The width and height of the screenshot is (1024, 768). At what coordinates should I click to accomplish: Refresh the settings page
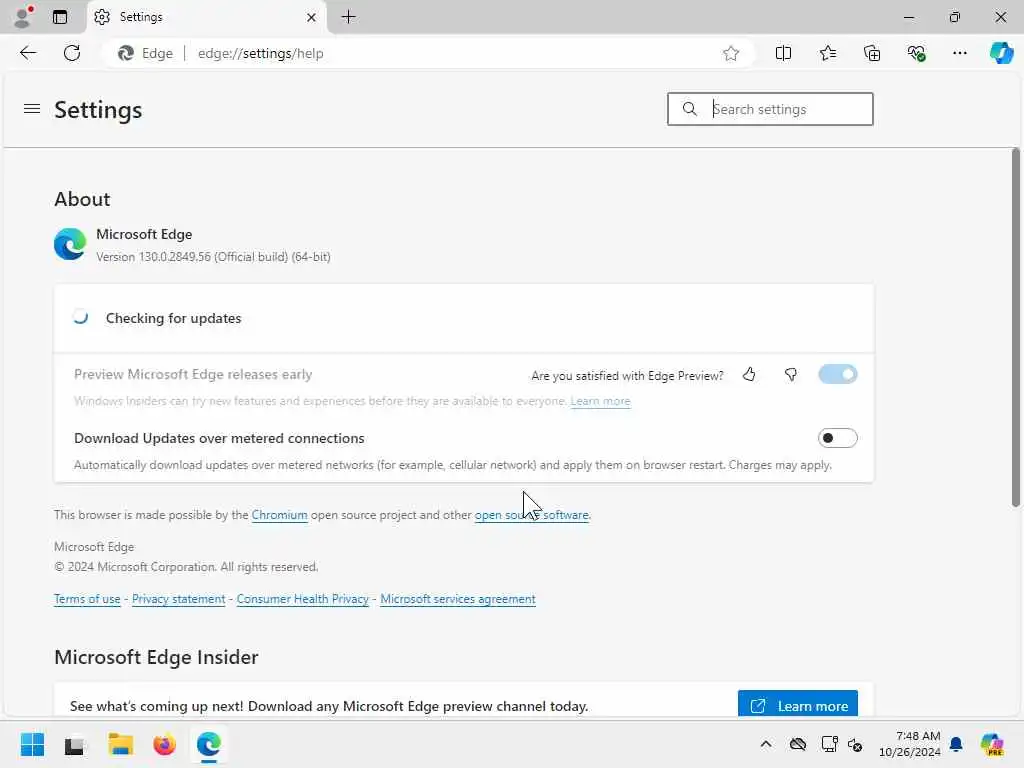pos(72,53)
